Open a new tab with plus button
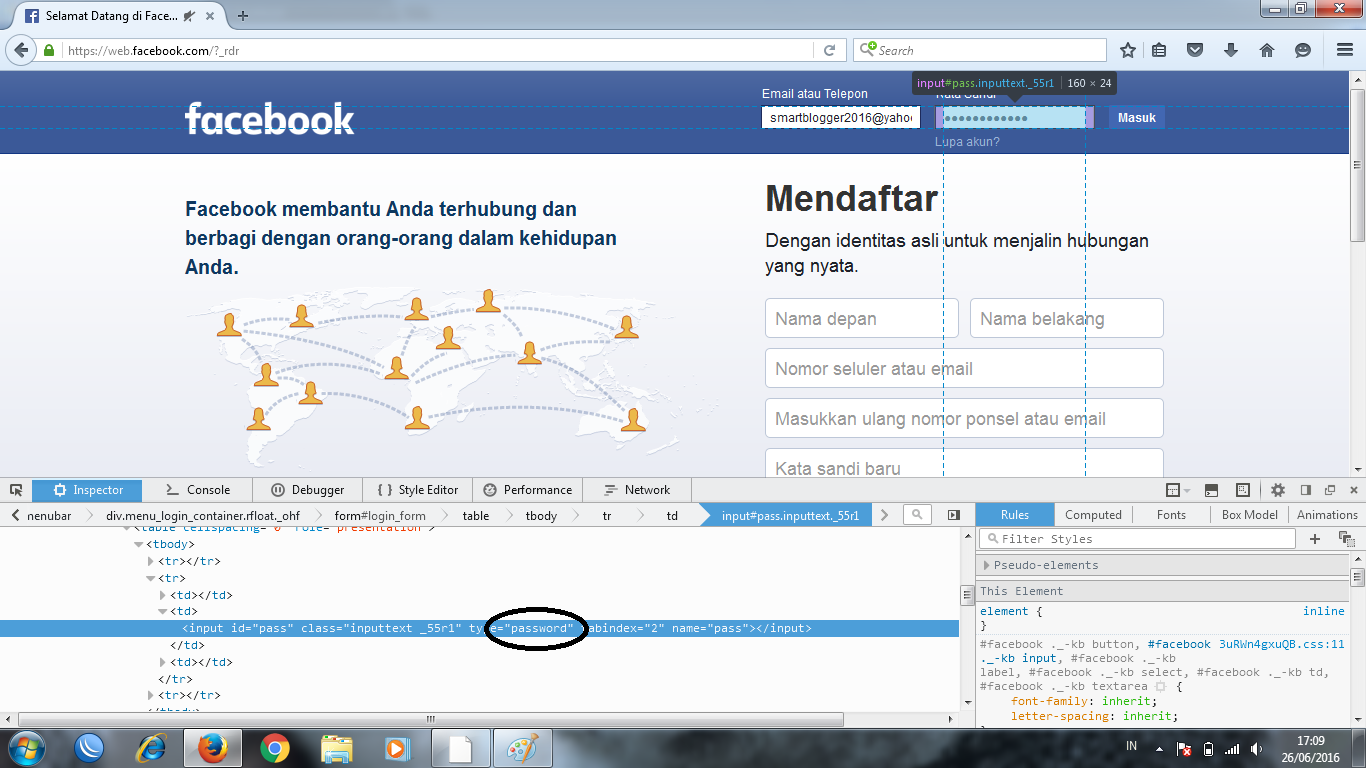1366x768 pixels. point(243,16)
